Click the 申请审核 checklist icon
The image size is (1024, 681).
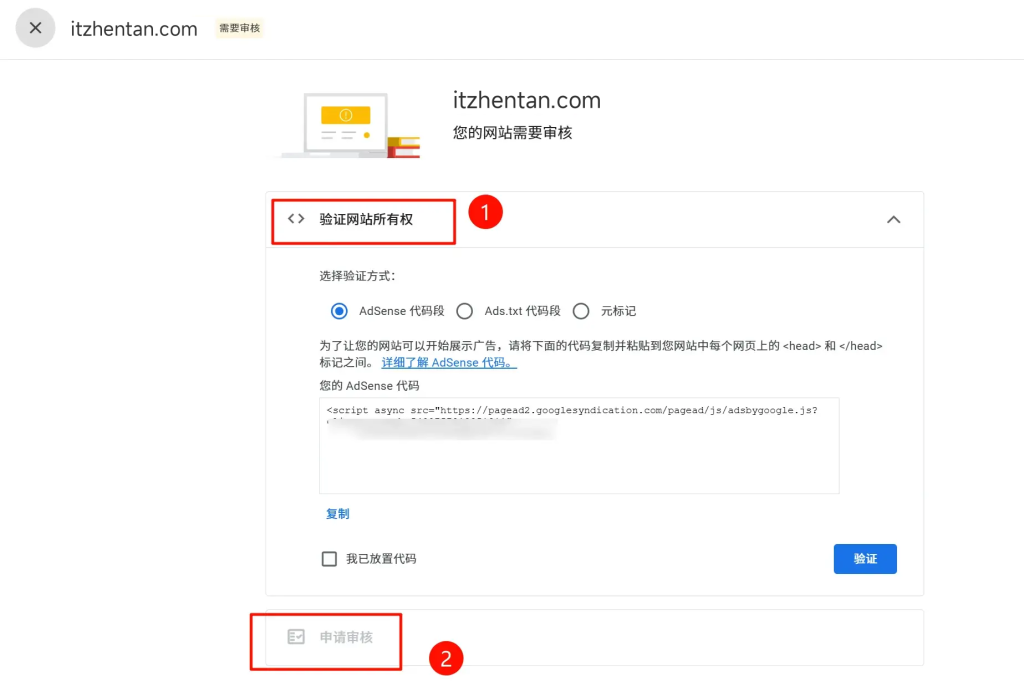pos(296,637)
